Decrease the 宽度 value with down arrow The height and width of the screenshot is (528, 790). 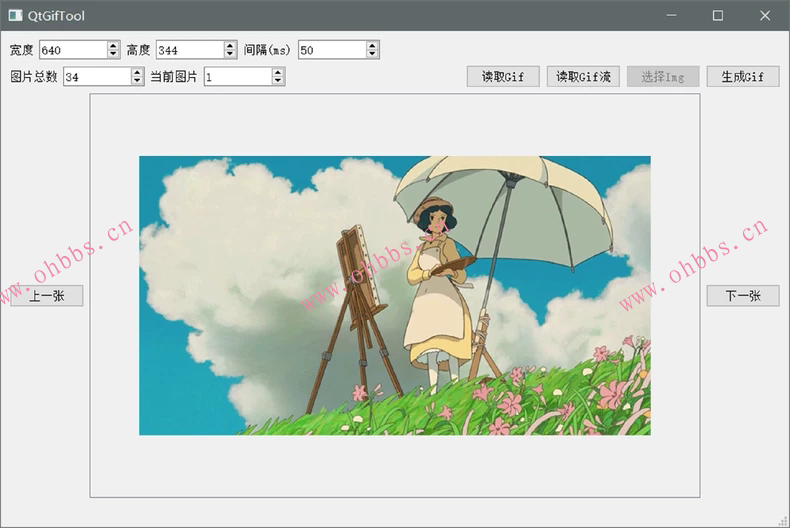coord(113,54)
